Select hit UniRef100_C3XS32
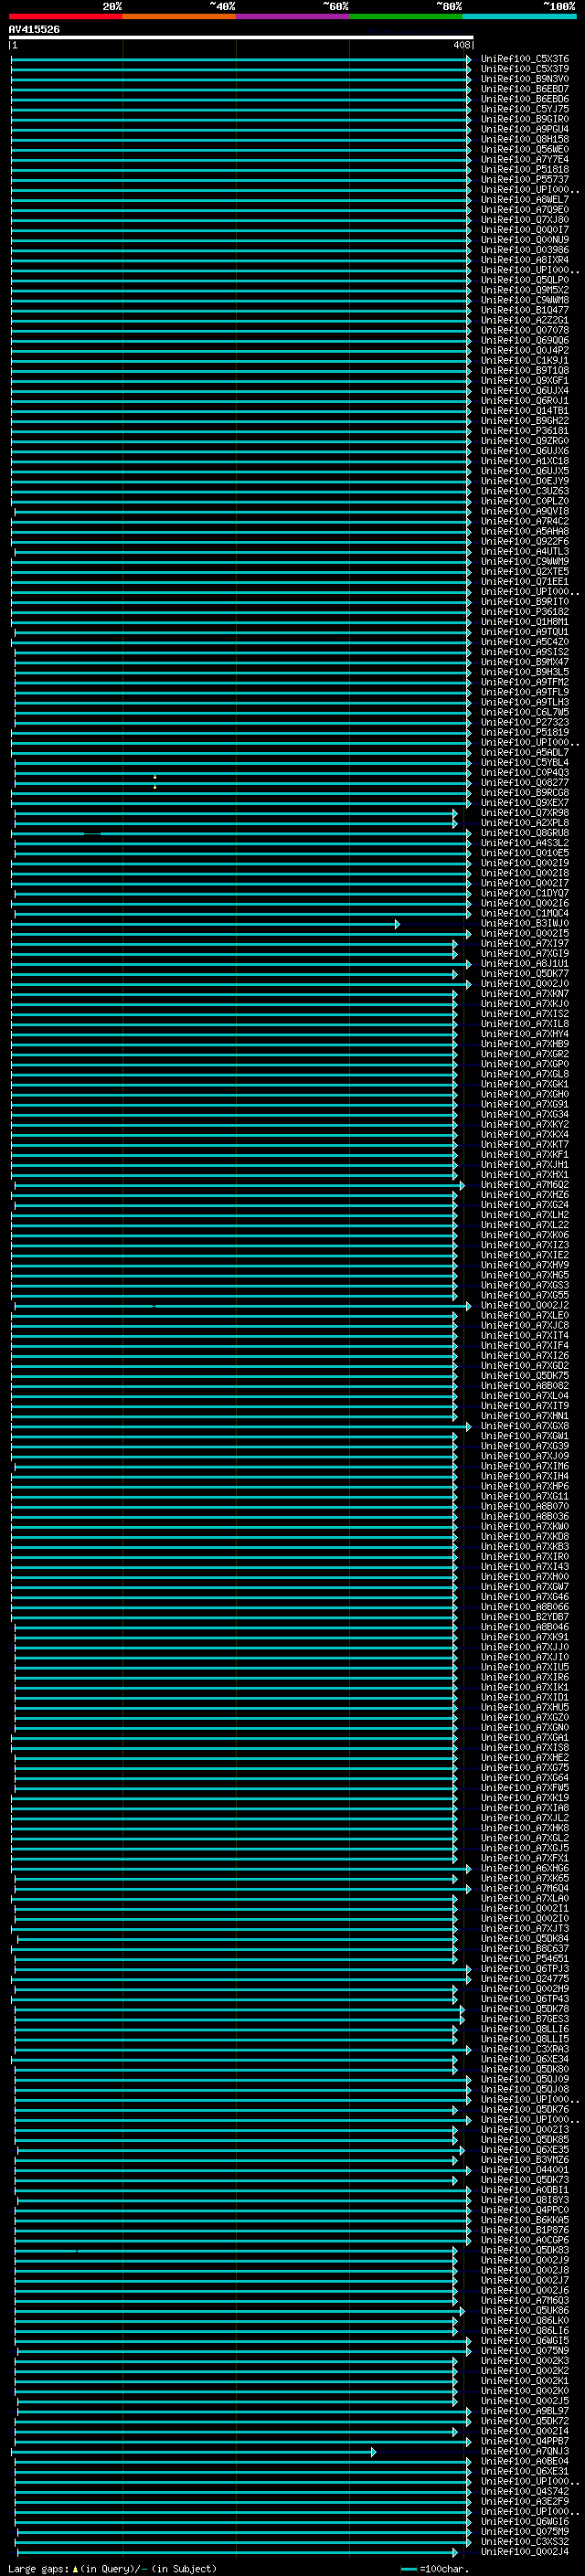 pyautogui.click(x=524, y=2542)
